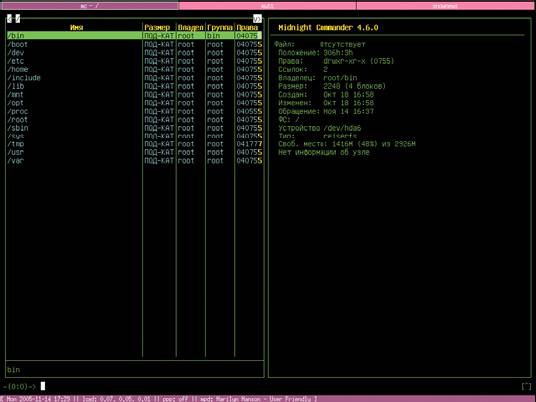Click the '[^]' indicator beside the command line
The image size is (536, 402).
pos(526,386)
